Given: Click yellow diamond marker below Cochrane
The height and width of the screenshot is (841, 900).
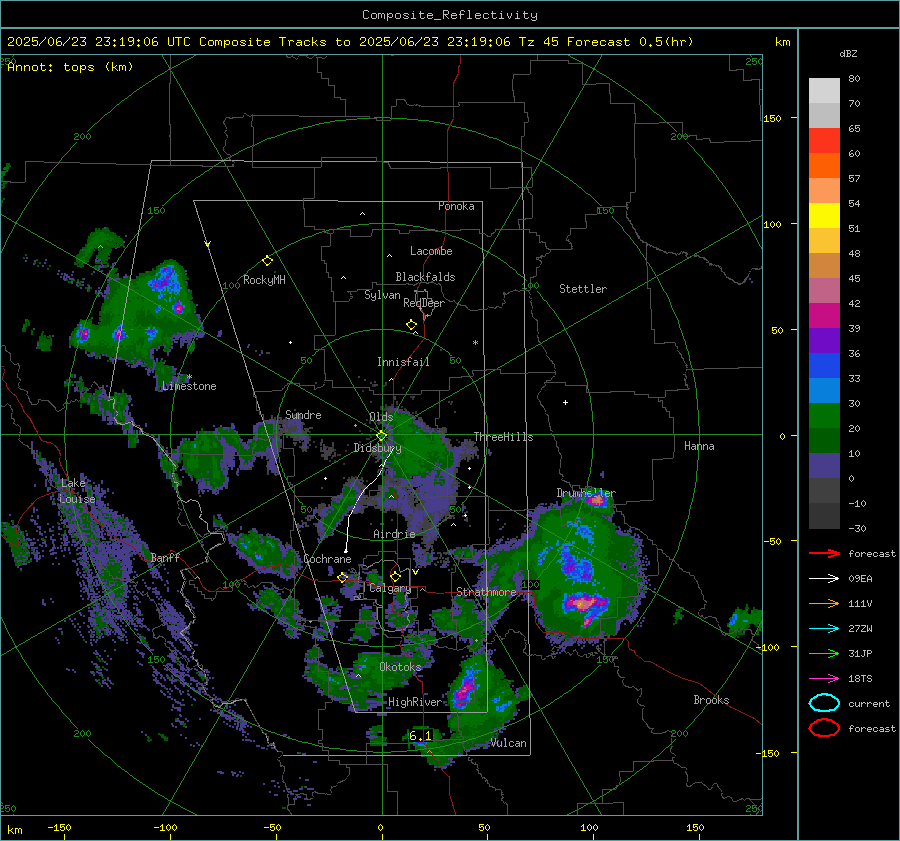Looking at the screenshot, I should (343, 578).
